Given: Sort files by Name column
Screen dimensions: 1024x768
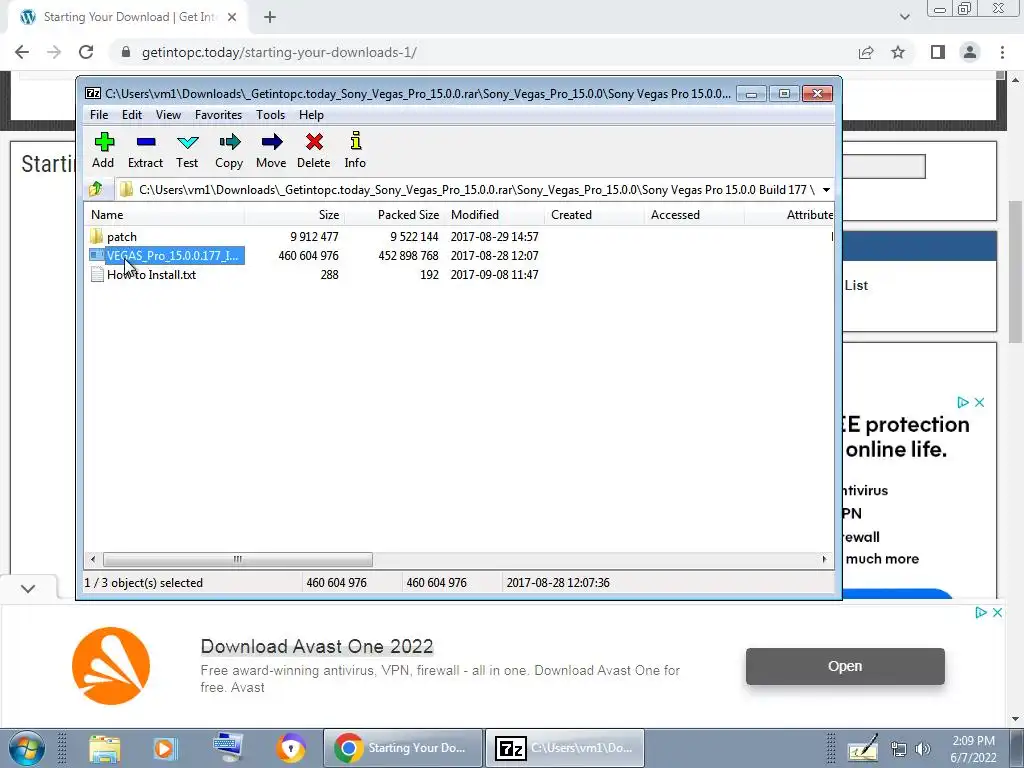Looking at the screenshot, I should pos(165,215).
